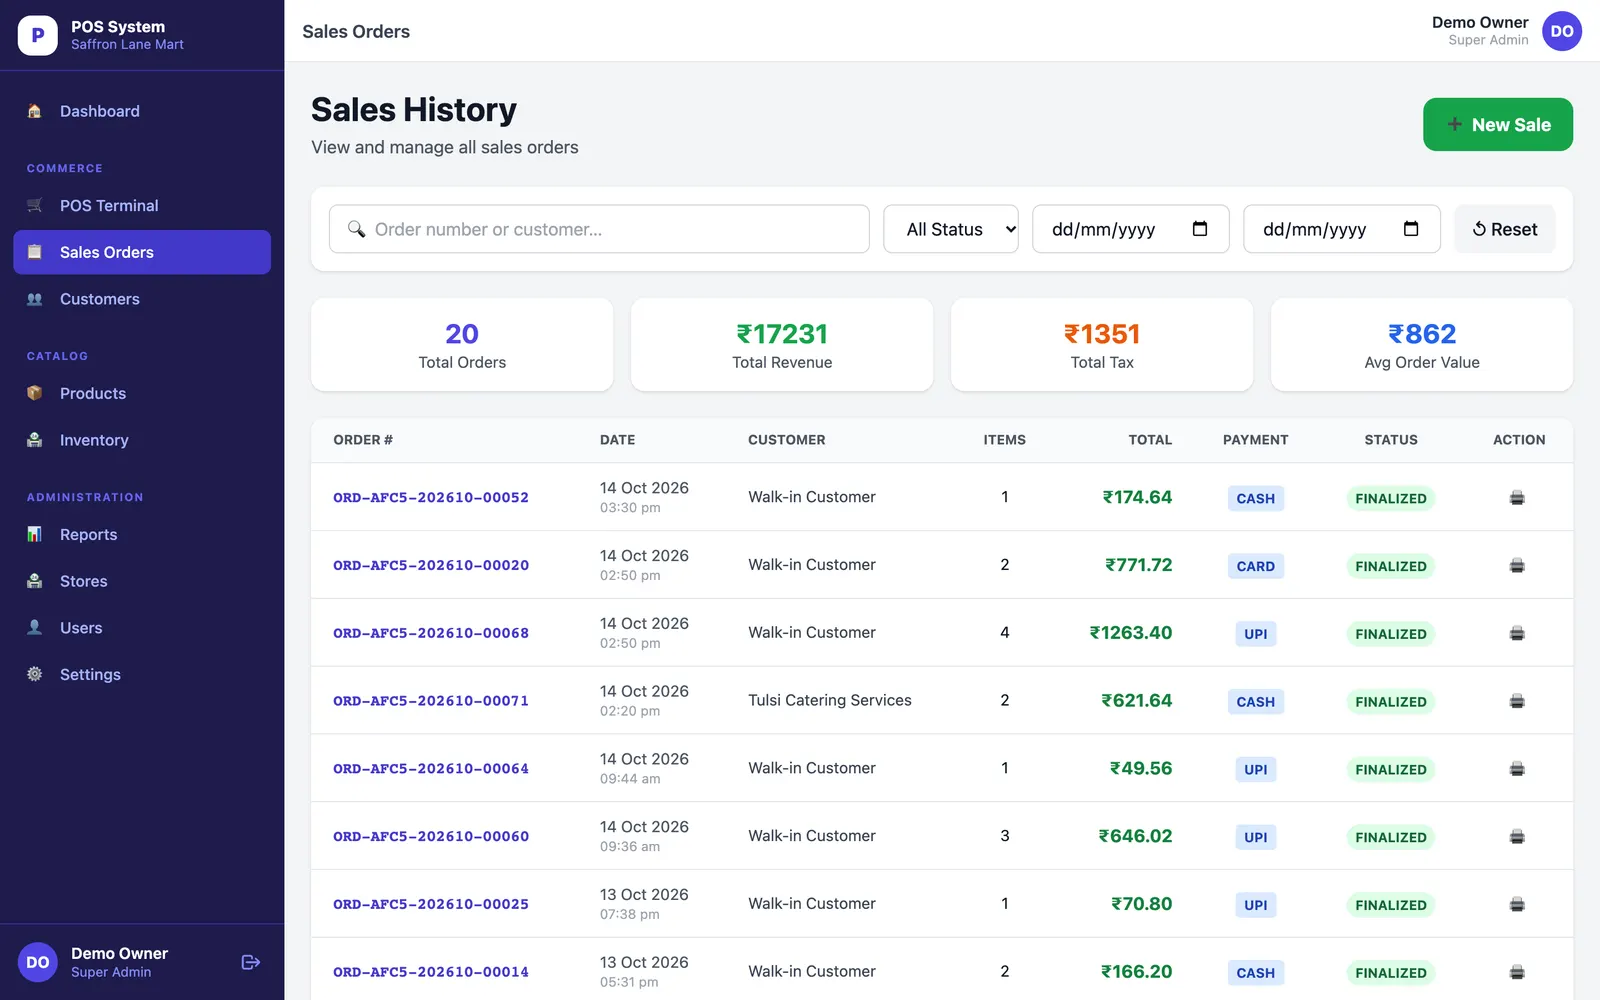The height and width of the screenshot is (1000, 1600).
Task: Print order ORD-AFC5-202610-00014
Action: 1517,972
